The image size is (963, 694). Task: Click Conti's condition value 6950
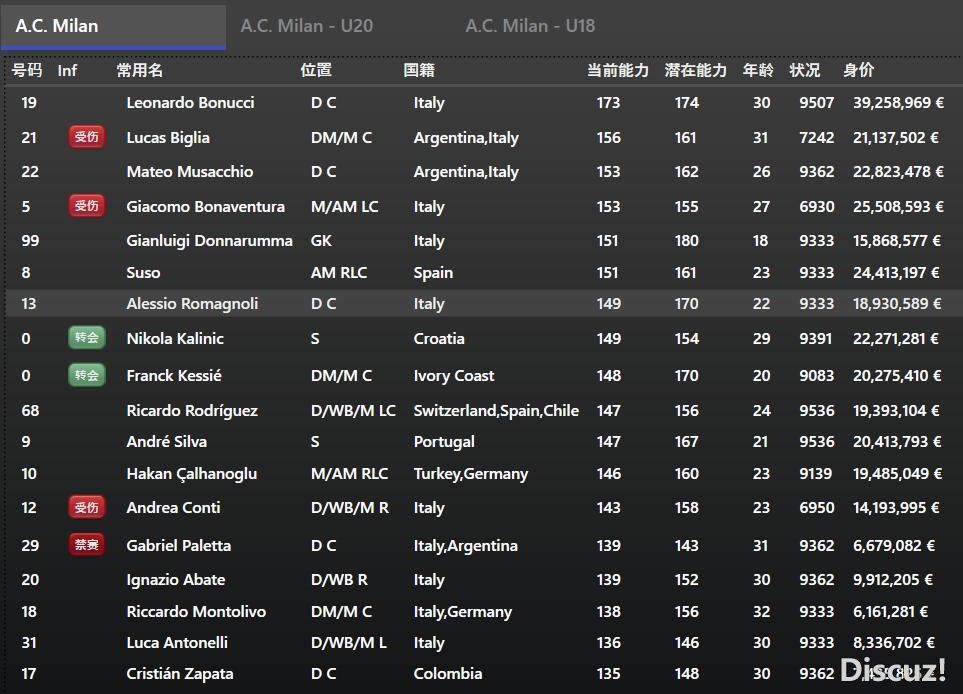click(817, 507)
